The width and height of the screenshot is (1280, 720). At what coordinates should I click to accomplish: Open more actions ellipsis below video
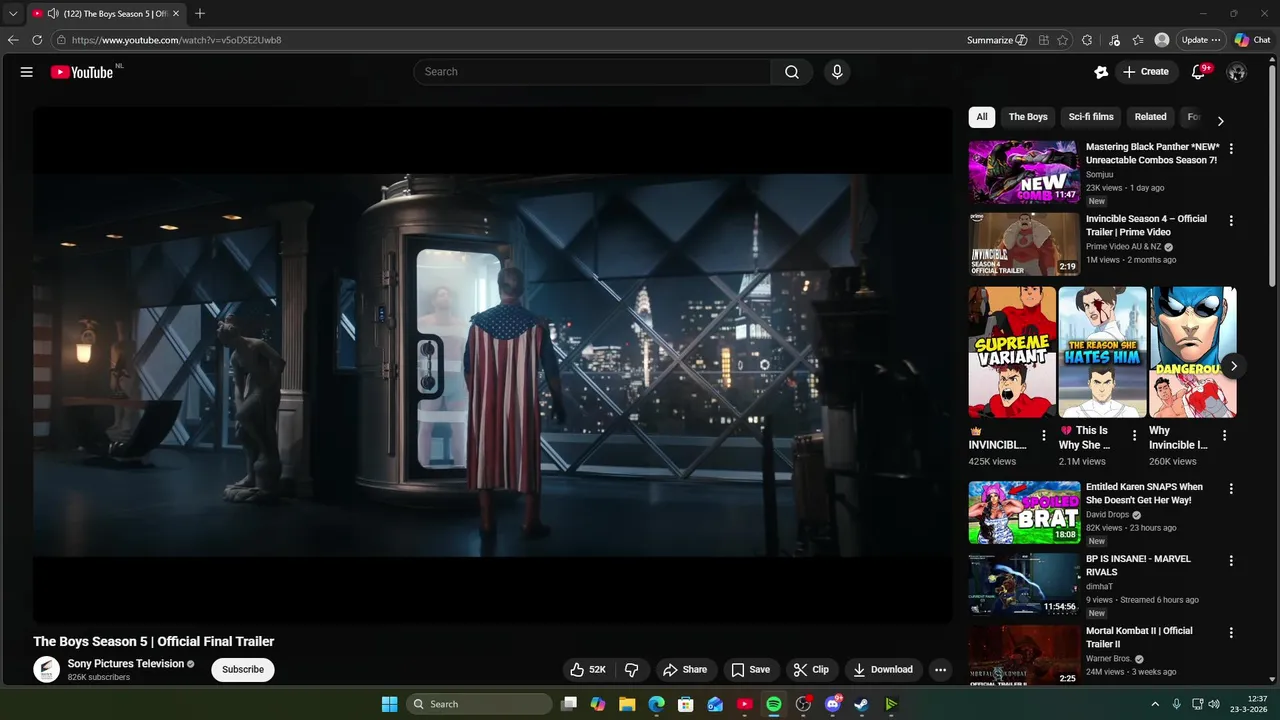940,670
